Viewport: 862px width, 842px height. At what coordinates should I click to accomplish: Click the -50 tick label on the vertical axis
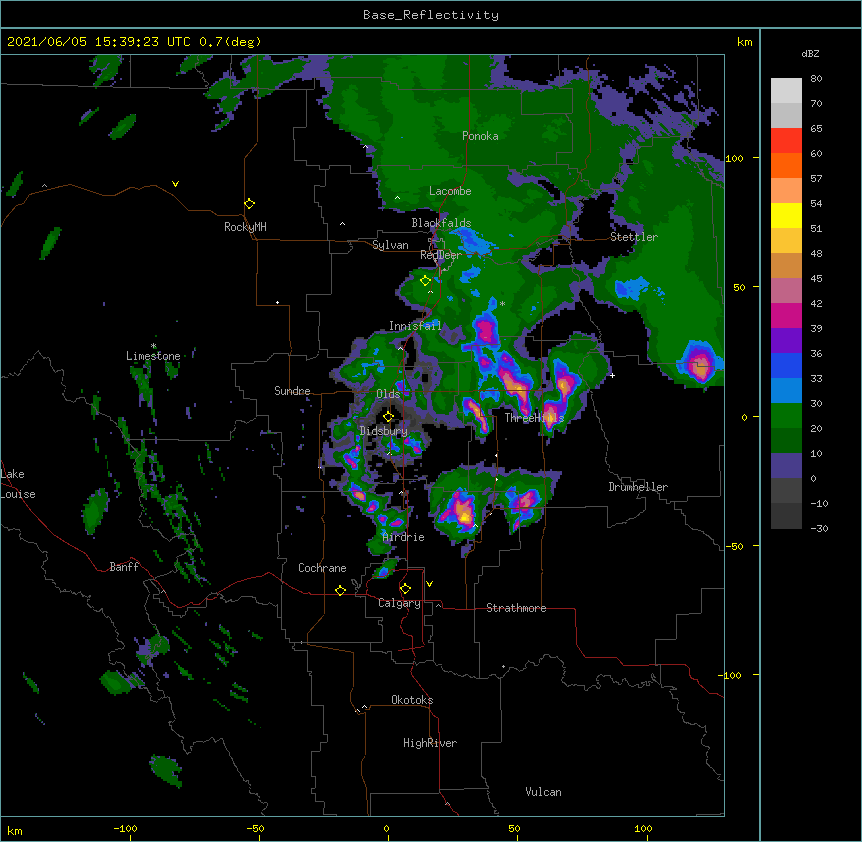coord(734,546)
